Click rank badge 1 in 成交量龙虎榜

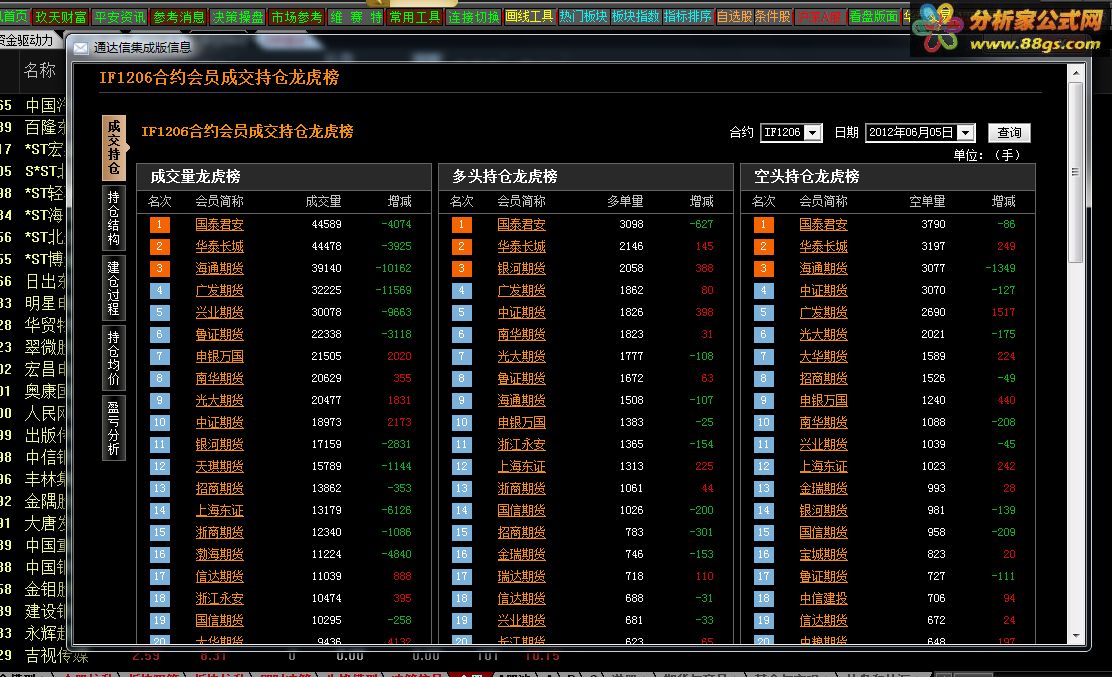point(160,225)
